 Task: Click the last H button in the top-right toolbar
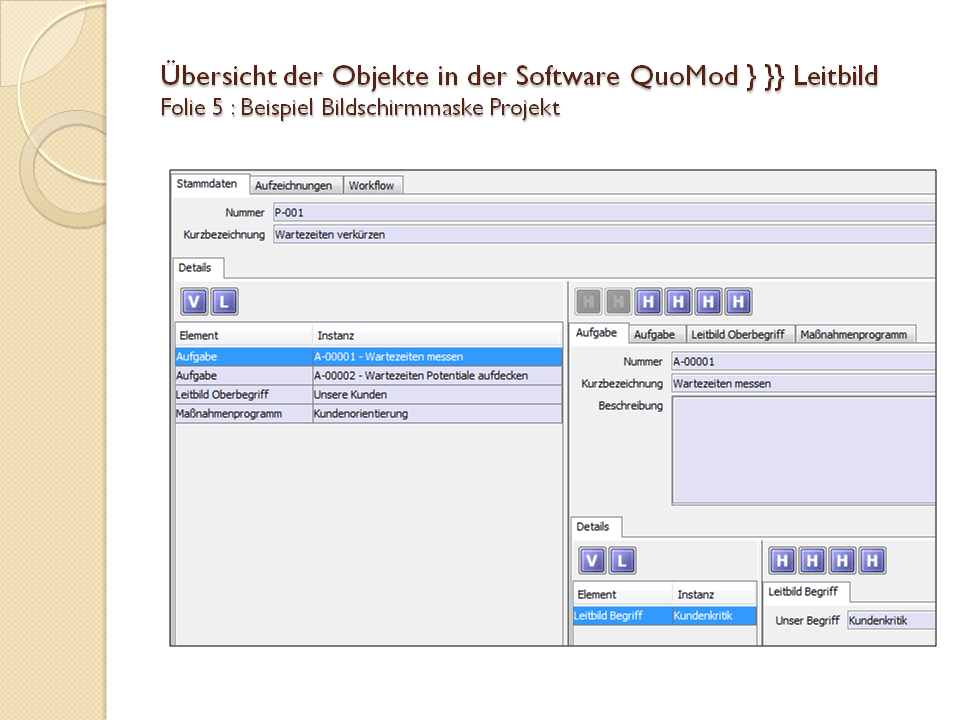739,301
